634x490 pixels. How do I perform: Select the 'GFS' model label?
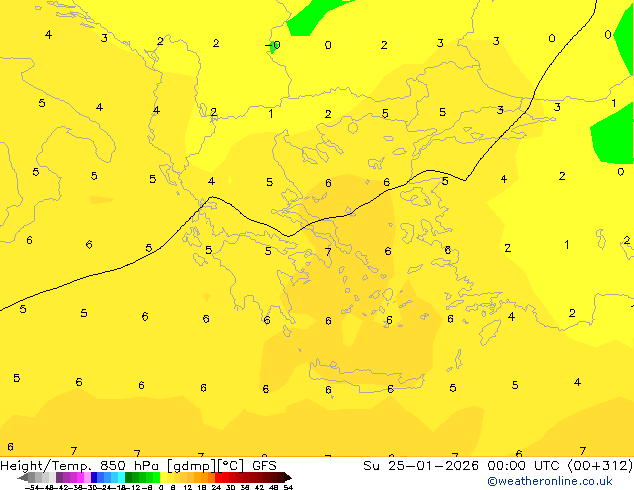(x=264, y=466)
